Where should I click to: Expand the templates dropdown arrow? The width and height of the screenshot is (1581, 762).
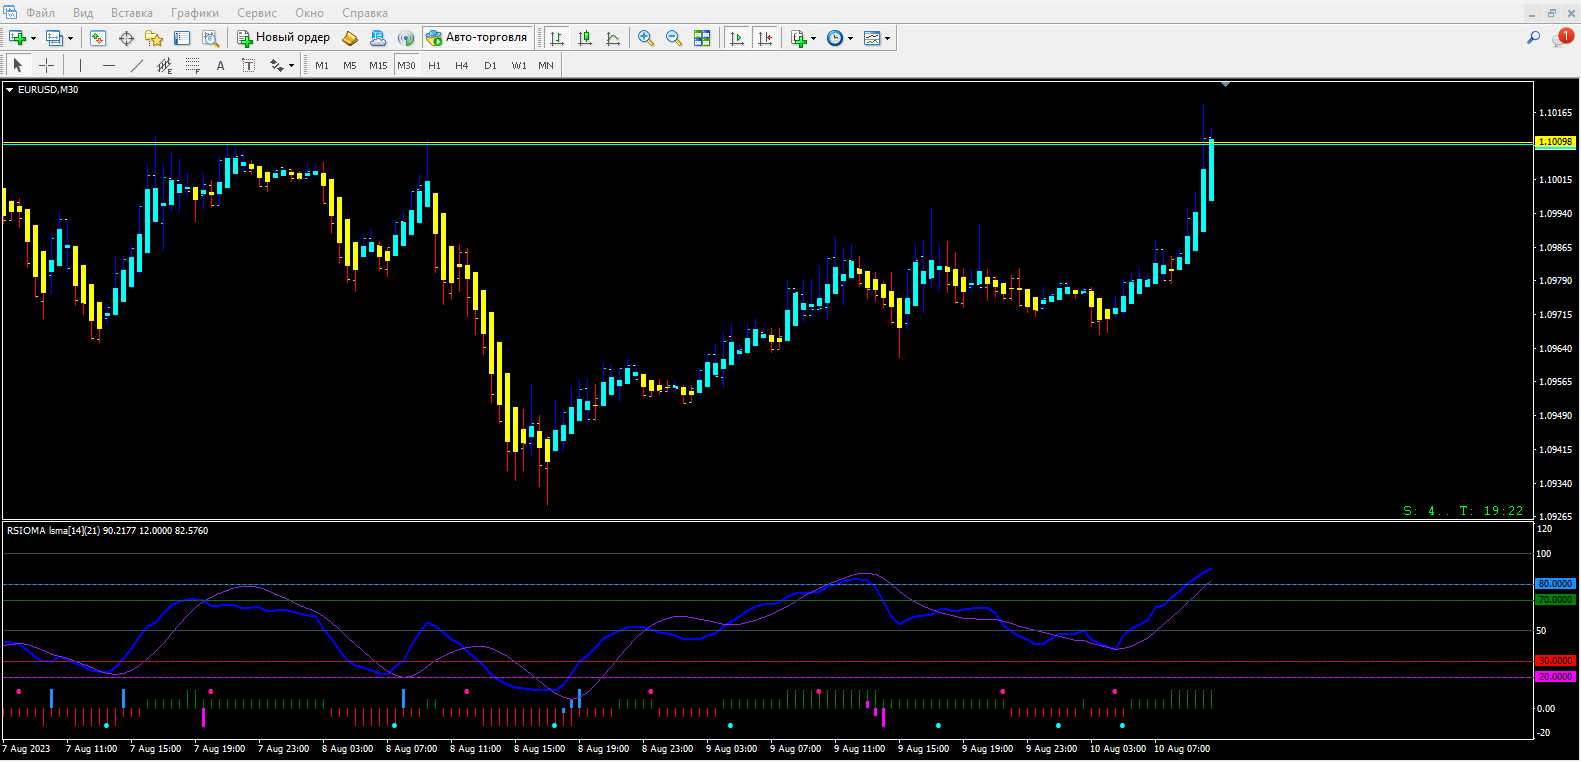[887, 39]
